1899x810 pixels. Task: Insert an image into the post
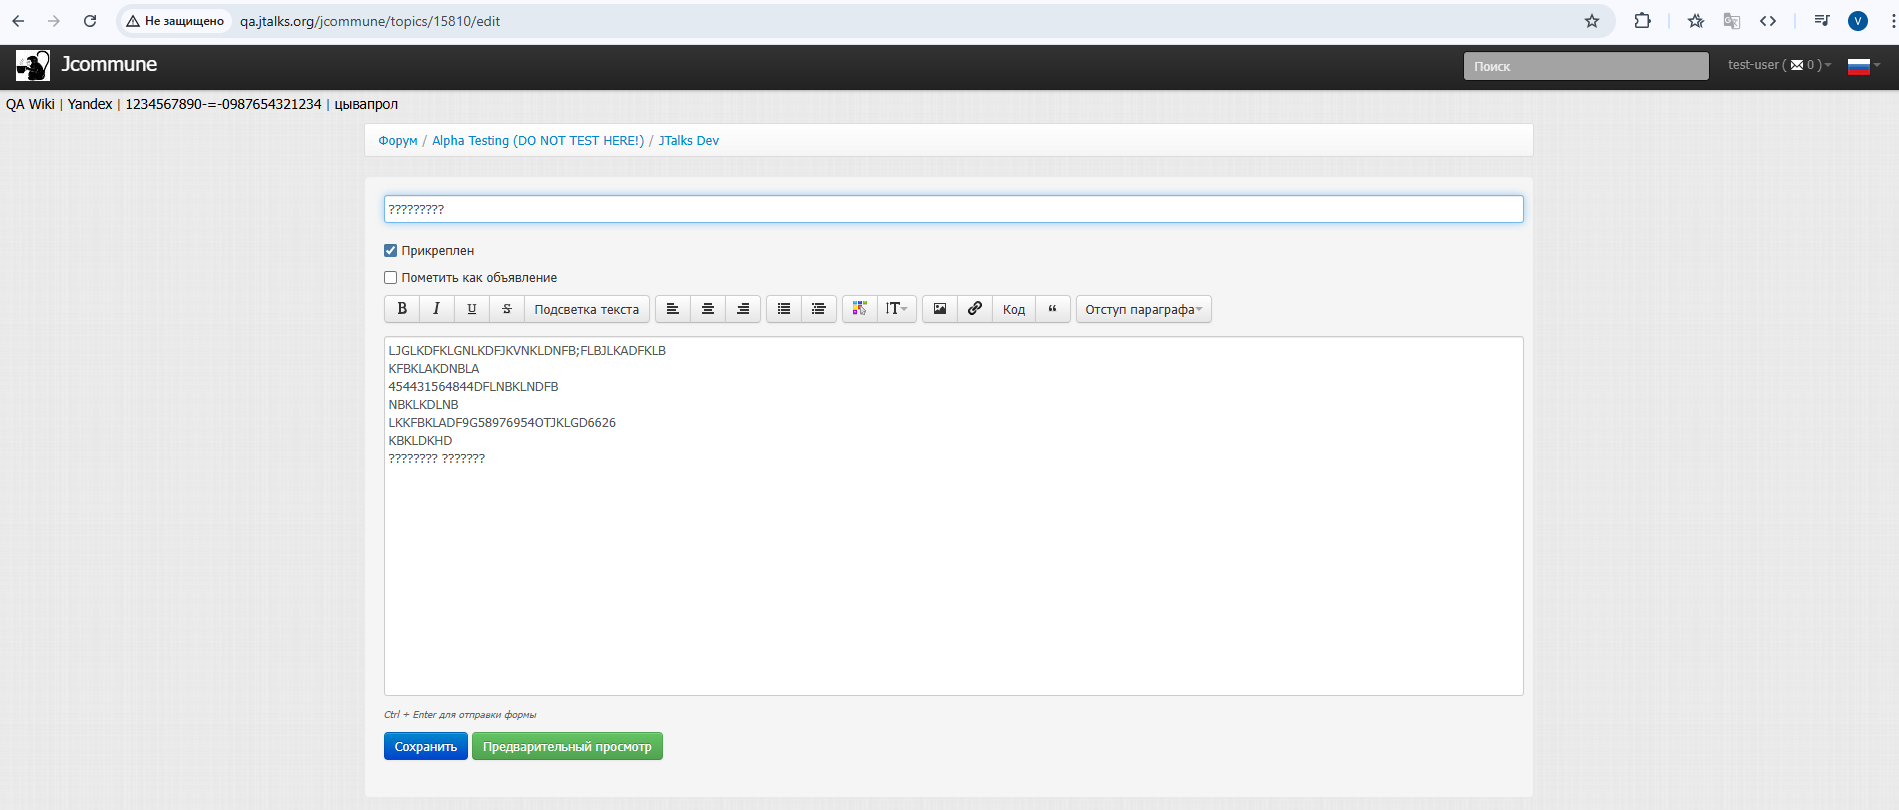(x=940, y=309)
